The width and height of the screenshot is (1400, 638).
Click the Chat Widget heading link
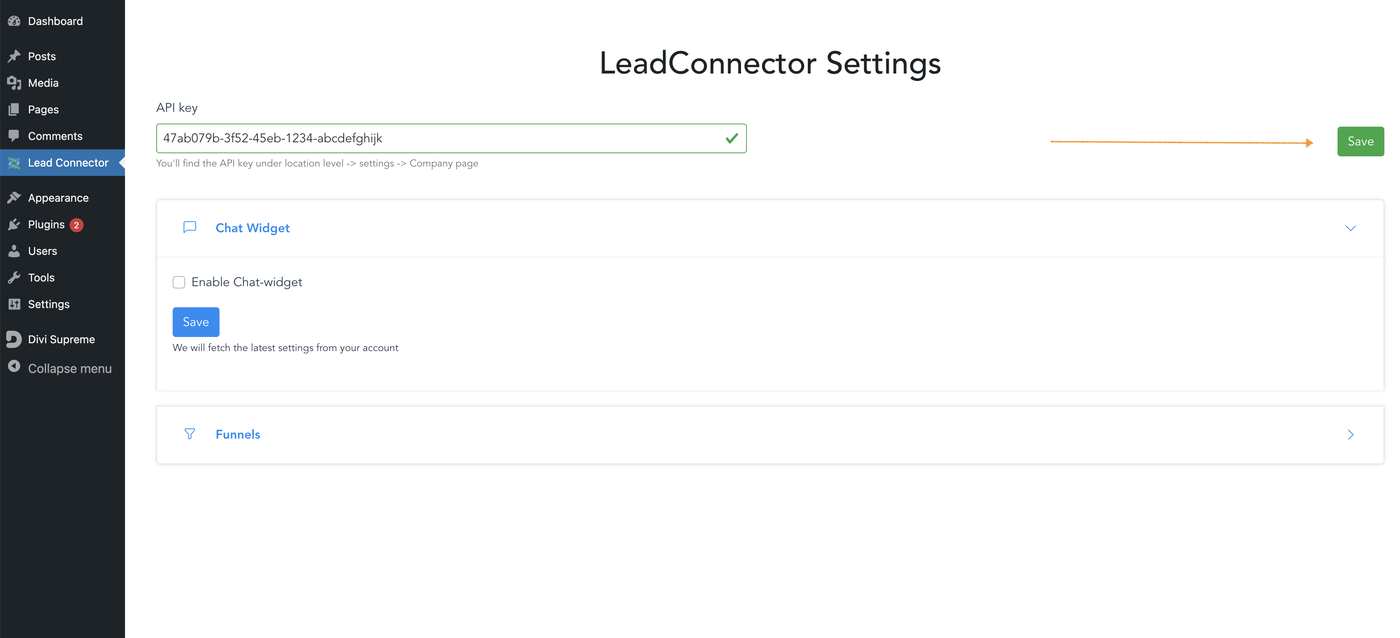click(x=252, y=228)
